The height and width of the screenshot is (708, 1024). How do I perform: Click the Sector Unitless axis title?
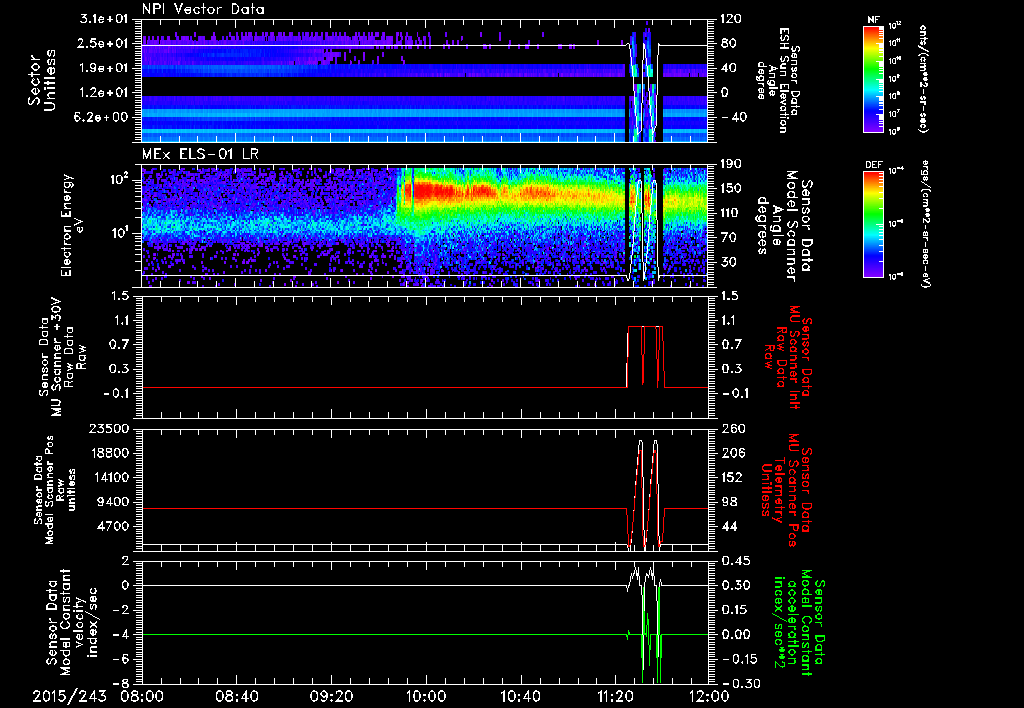42,80
